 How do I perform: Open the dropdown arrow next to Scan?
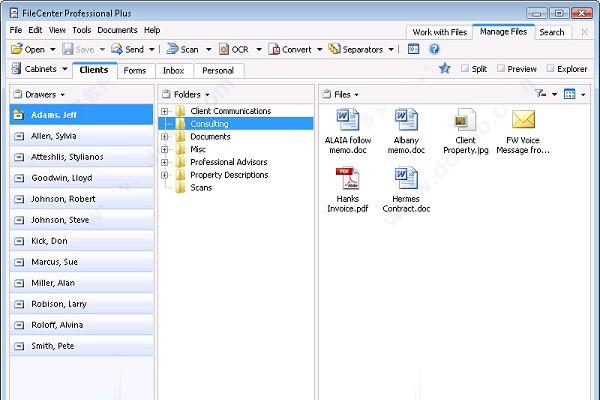point(209,49)
